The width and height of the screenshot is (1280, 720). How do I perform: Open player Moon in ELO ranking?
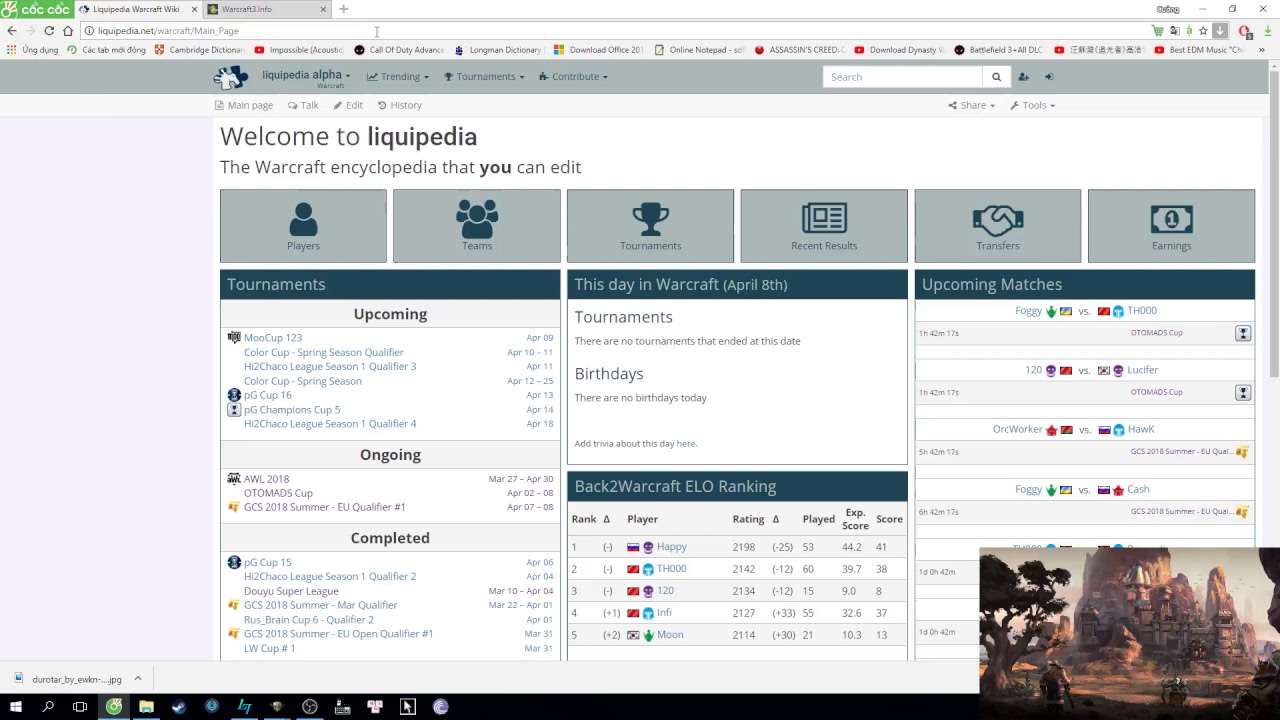coord(670,635)
